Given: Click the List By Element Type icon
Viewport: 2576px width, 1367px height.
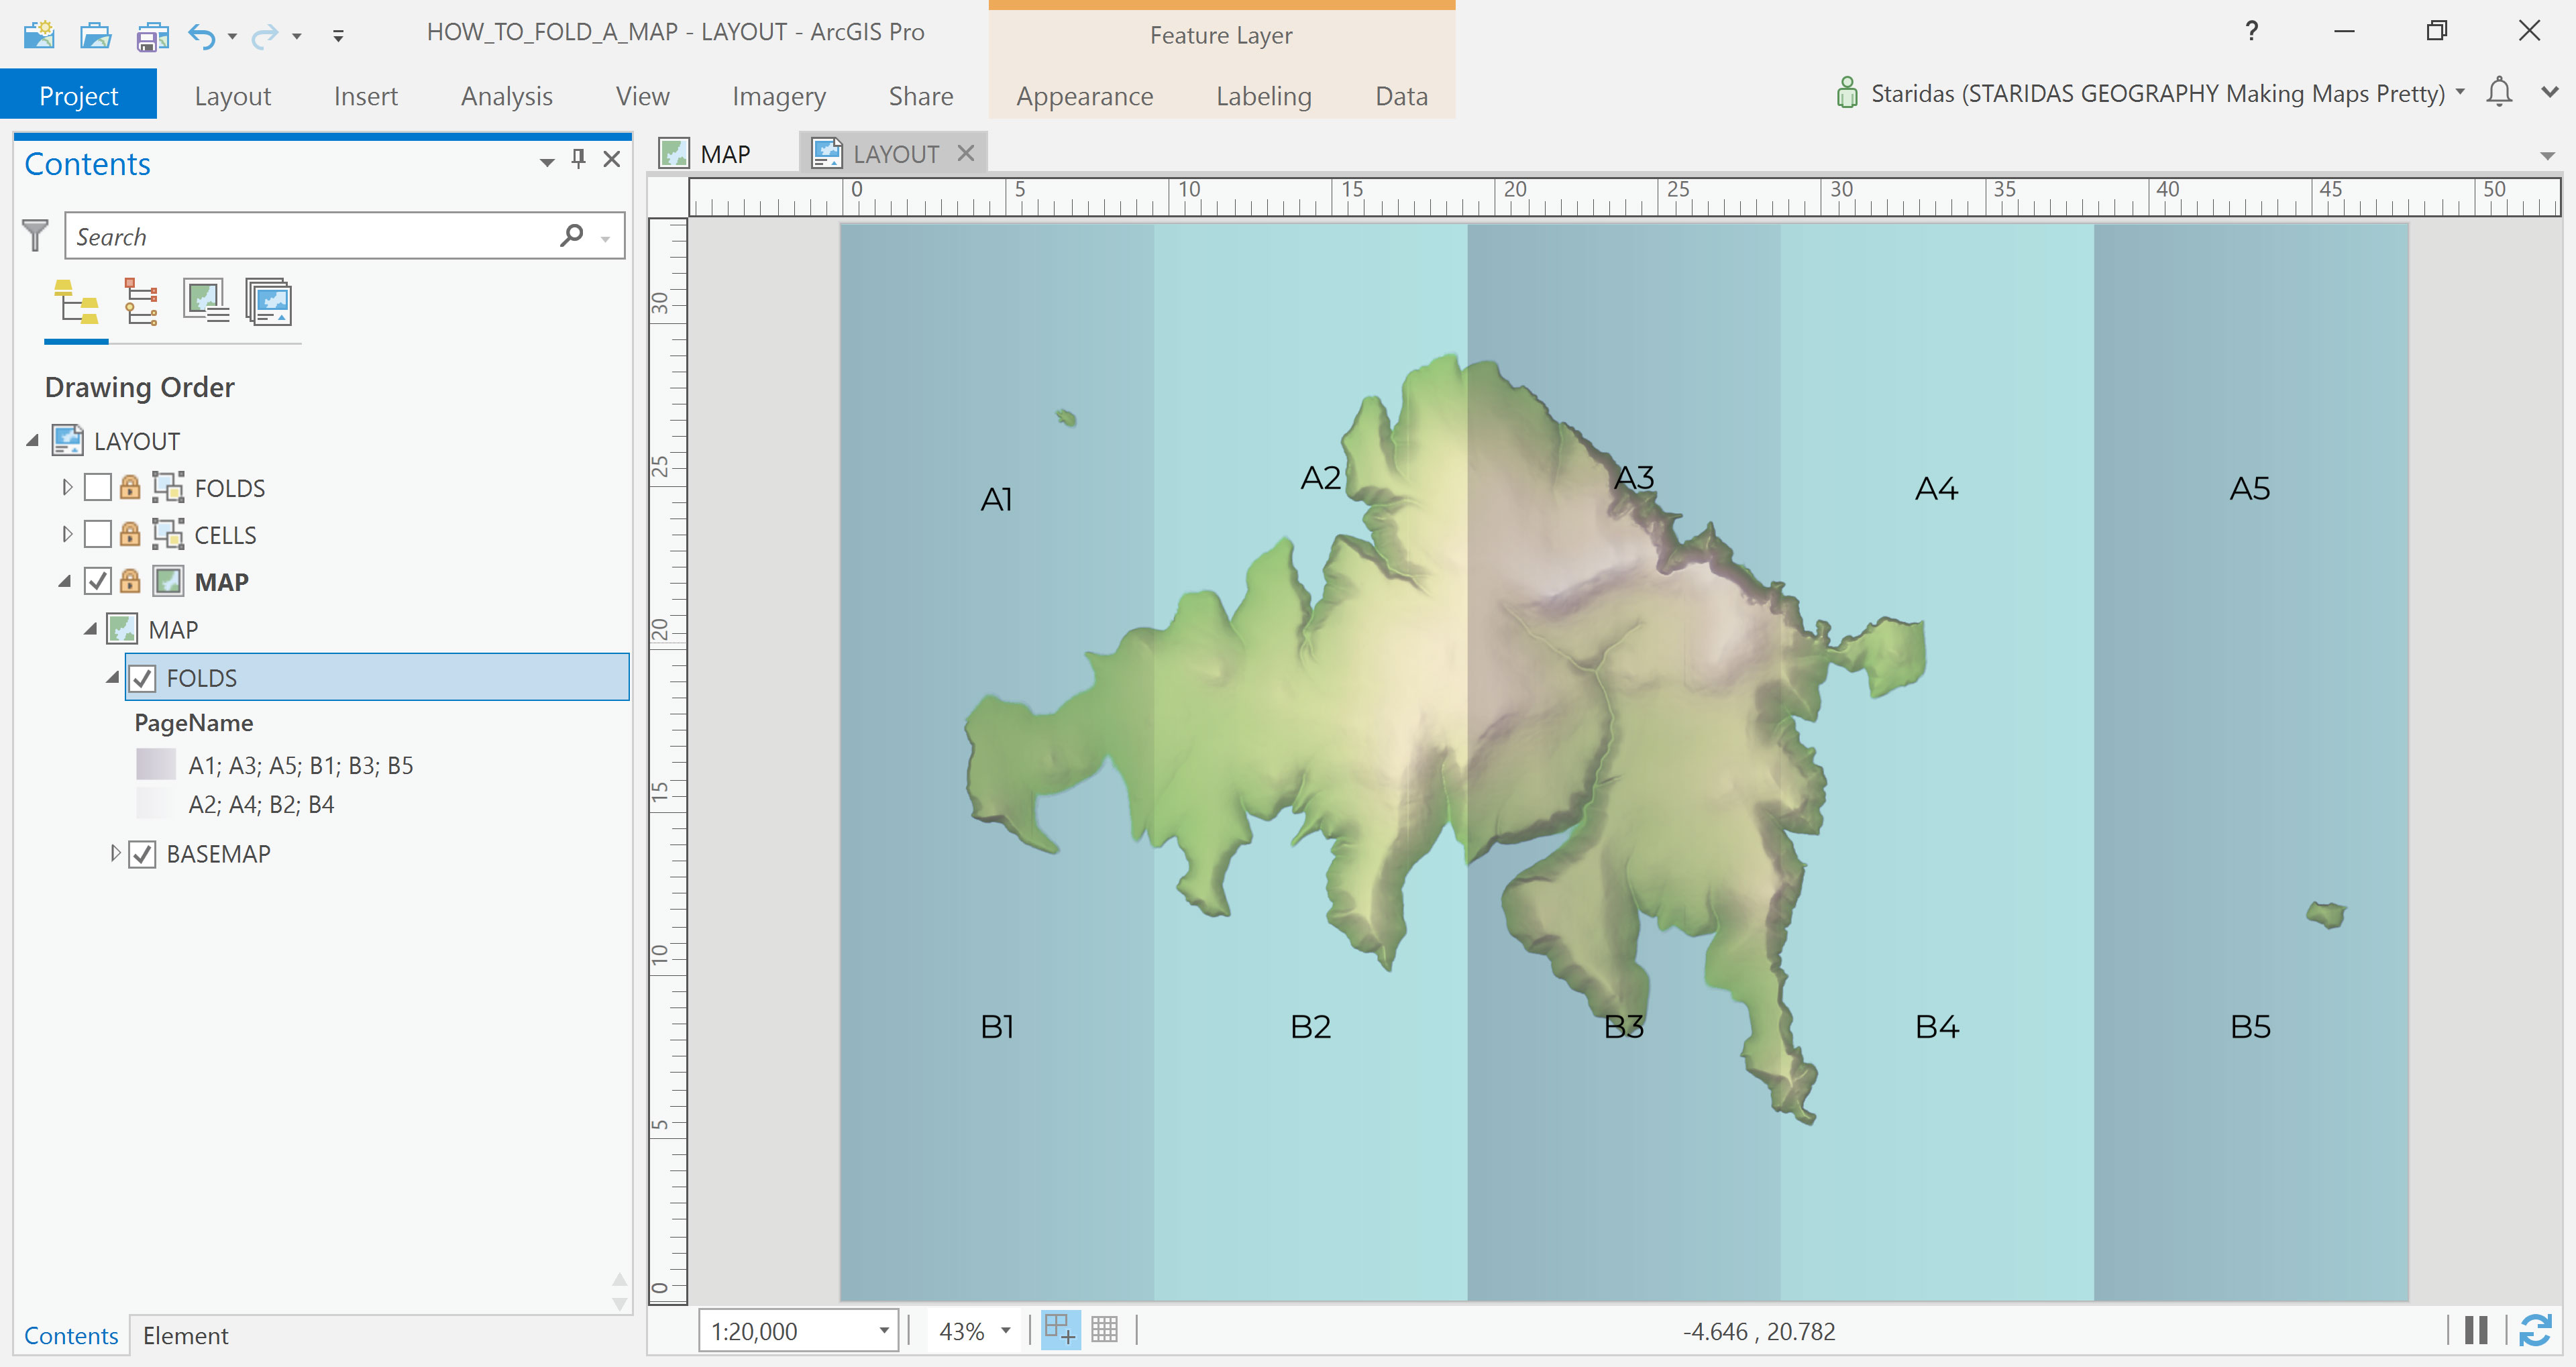Looking at the screenshot, I should pos(140,301).
